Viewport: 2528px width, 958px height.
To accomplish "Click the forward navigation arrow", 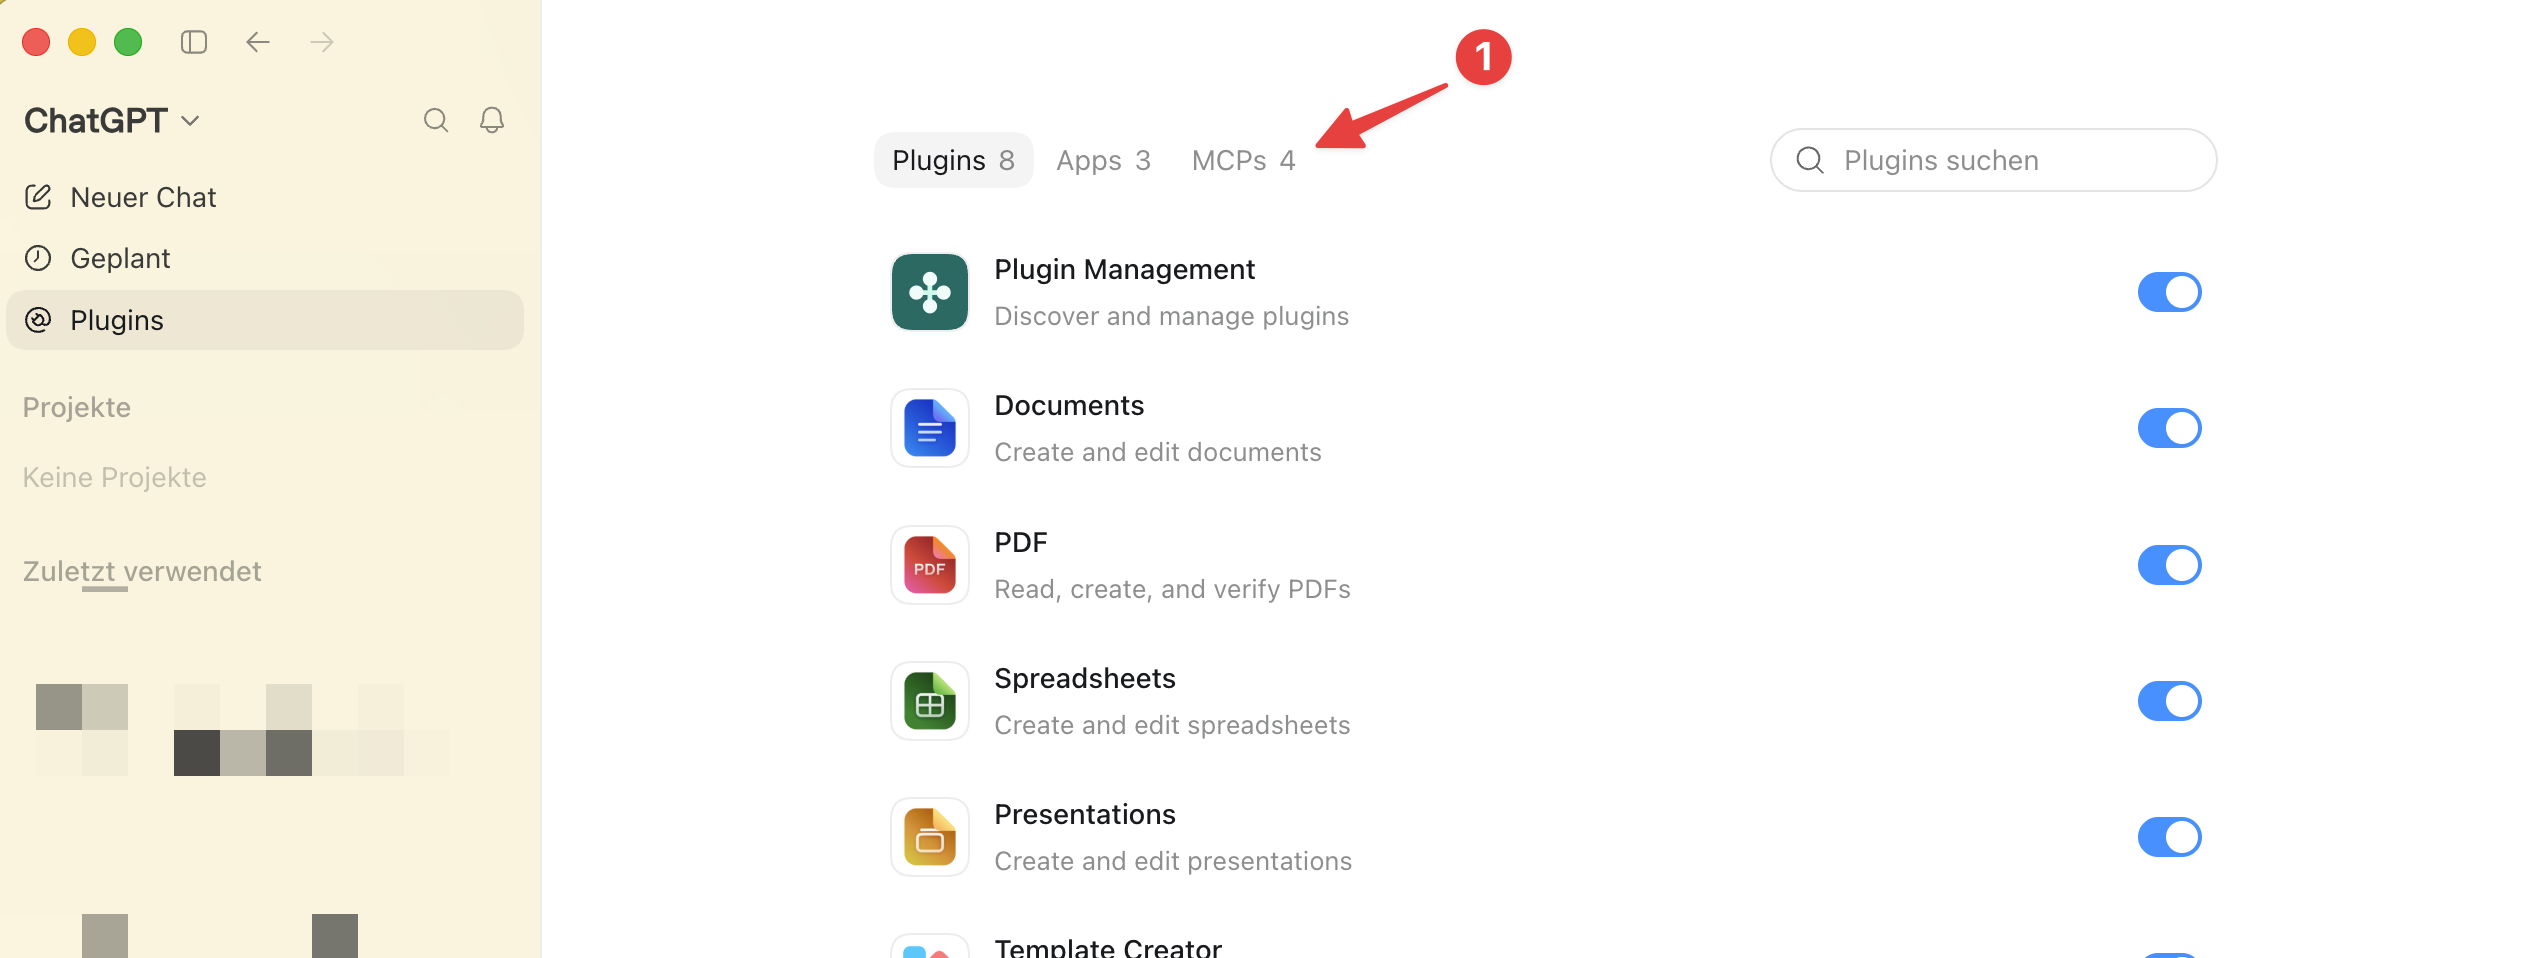I will pyautogui.click(x=322, y=42).
